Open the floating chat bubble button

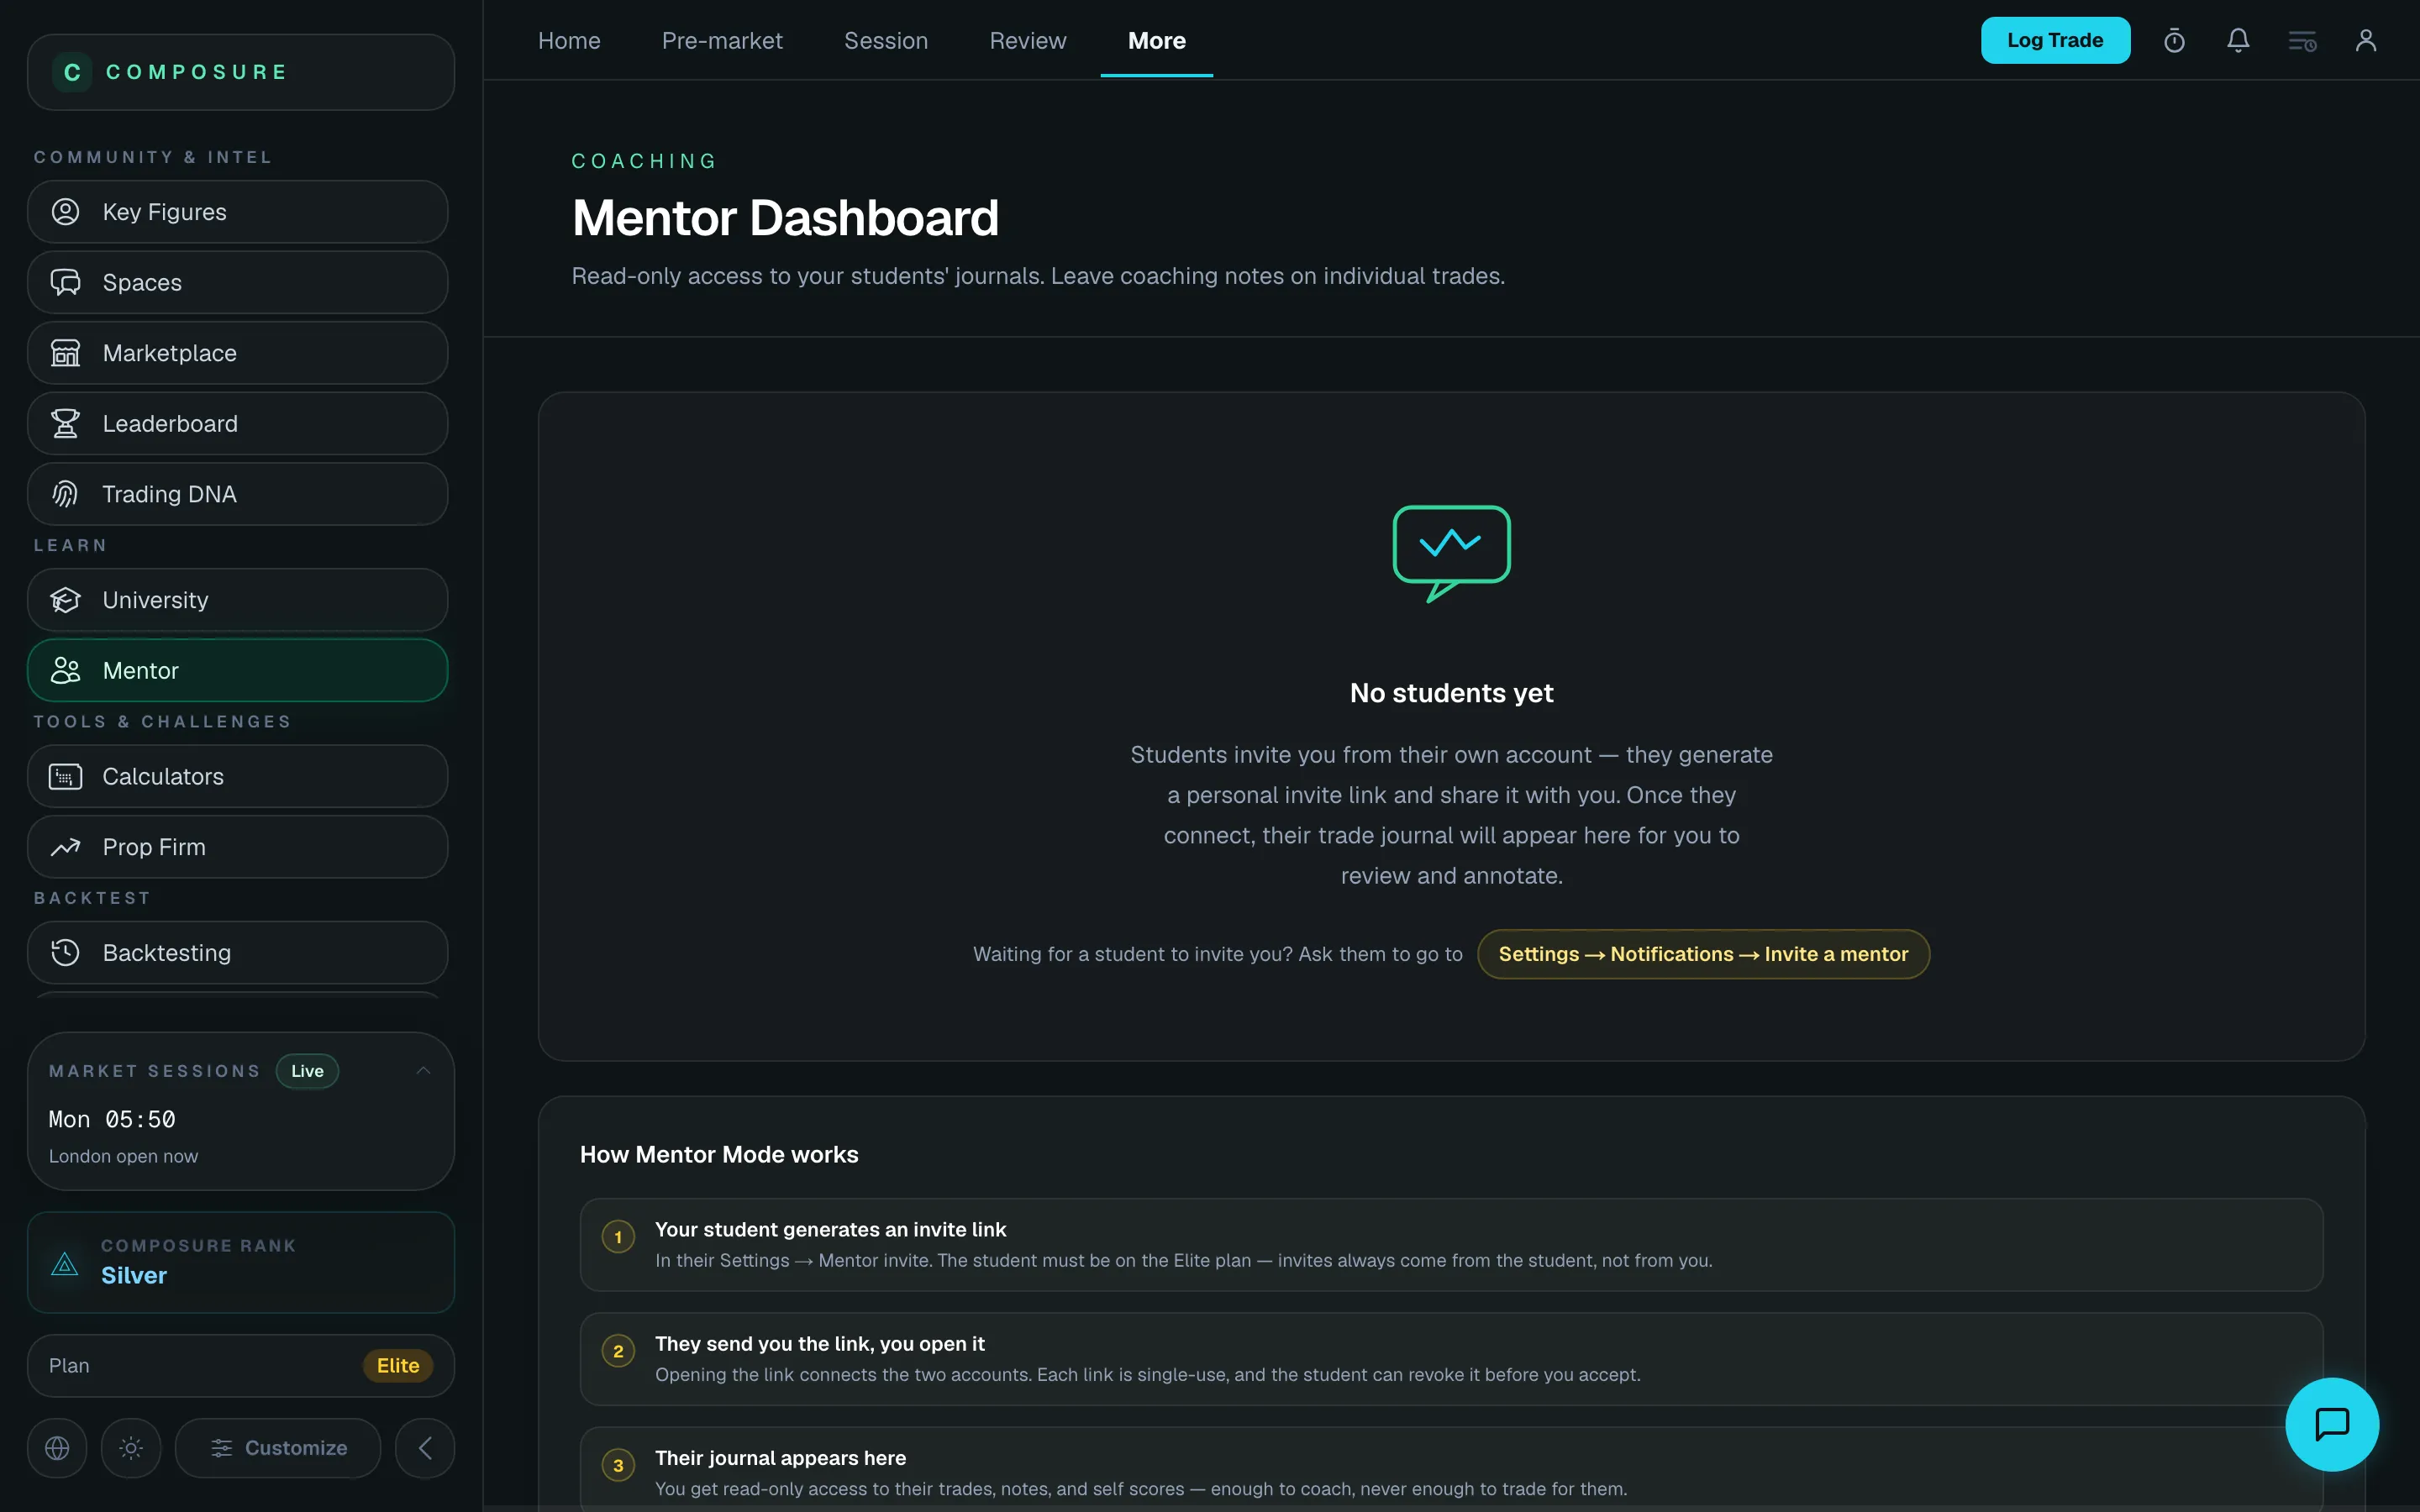(x=2332, y=1424)
